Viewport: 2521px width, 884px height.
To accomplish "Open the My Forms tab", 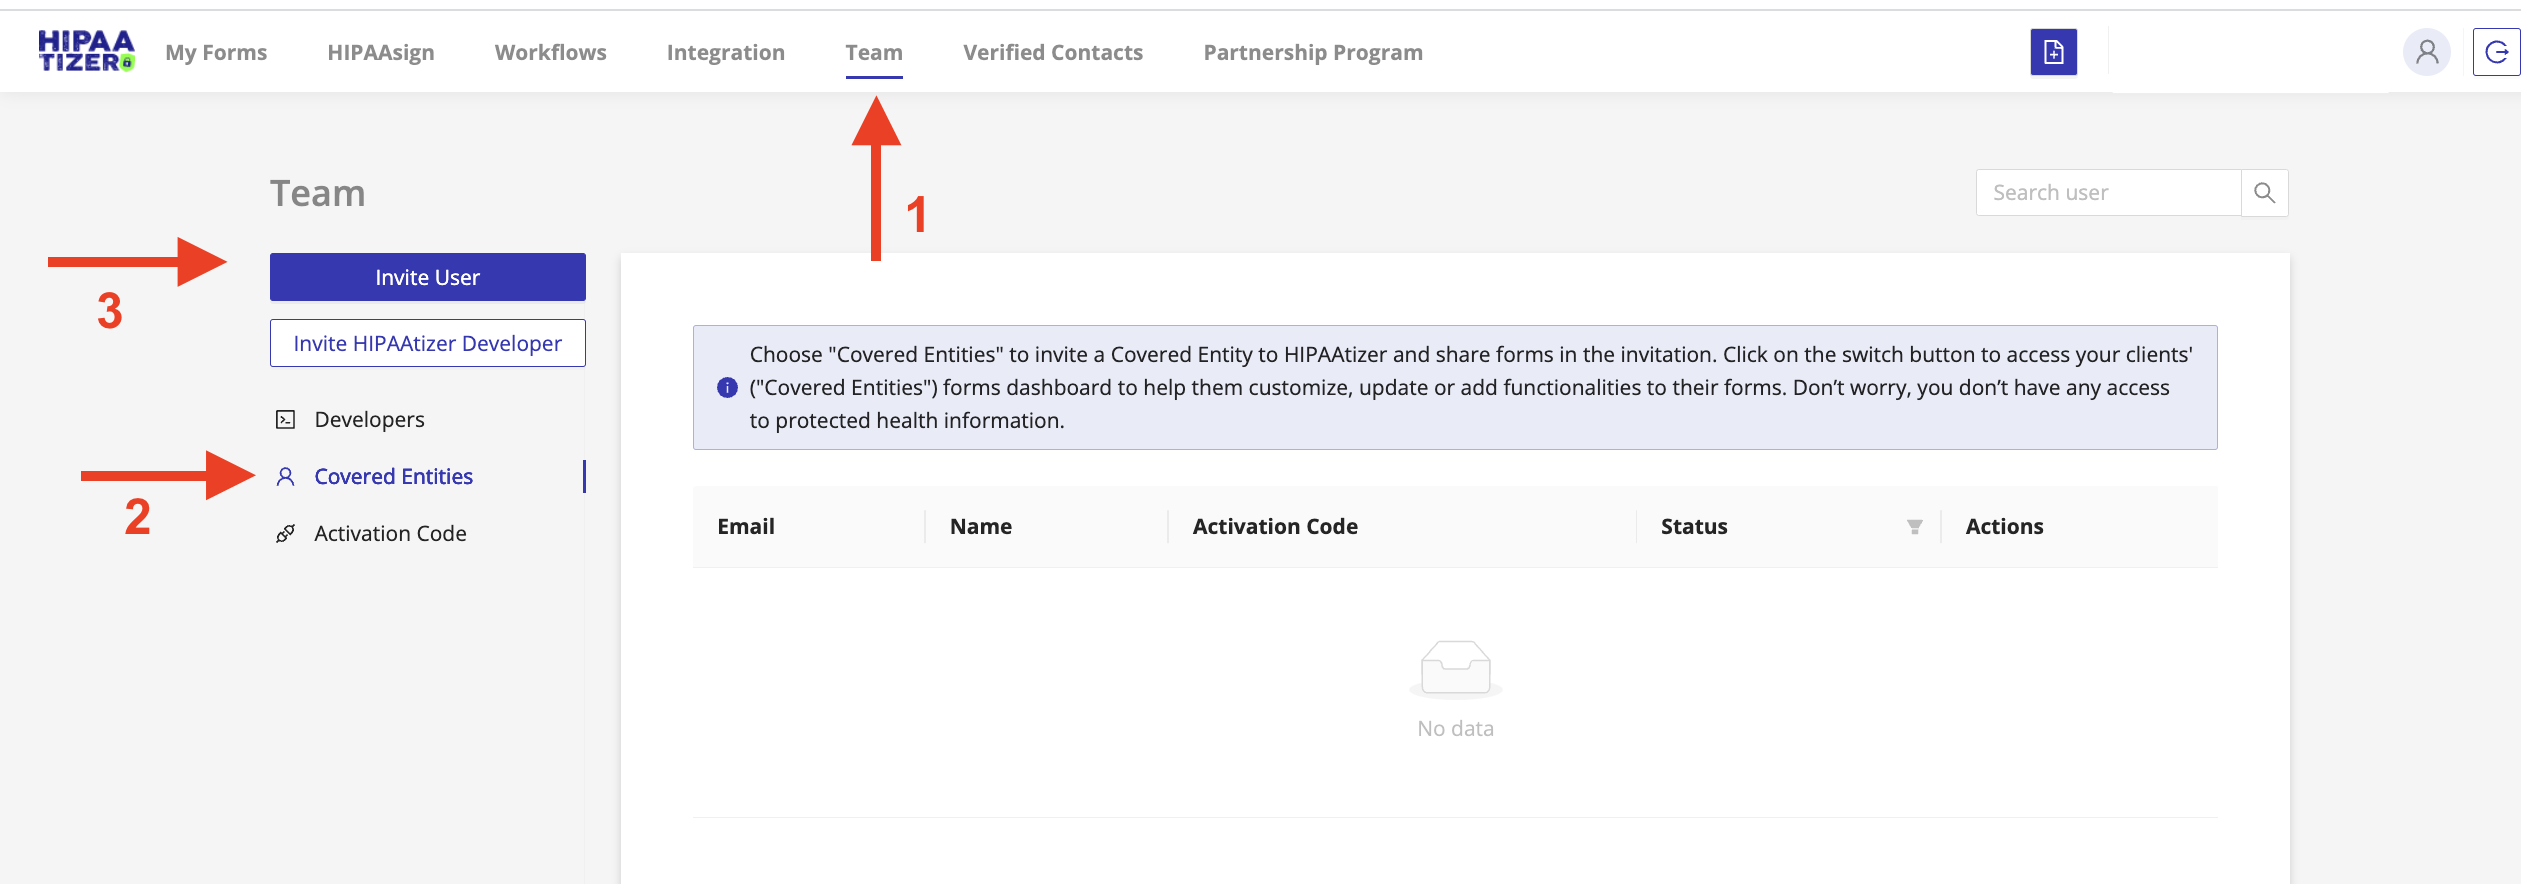I will tap(216, 53).
